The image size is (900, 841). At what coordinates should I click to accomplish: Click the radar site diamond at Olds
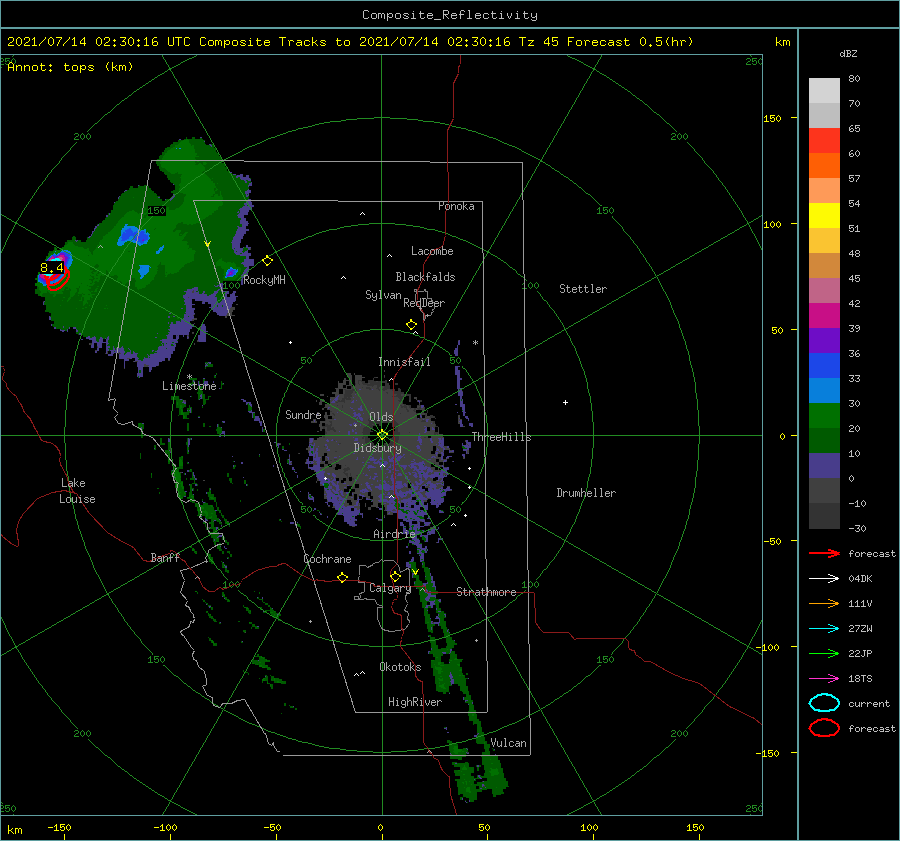pos(382,435)
